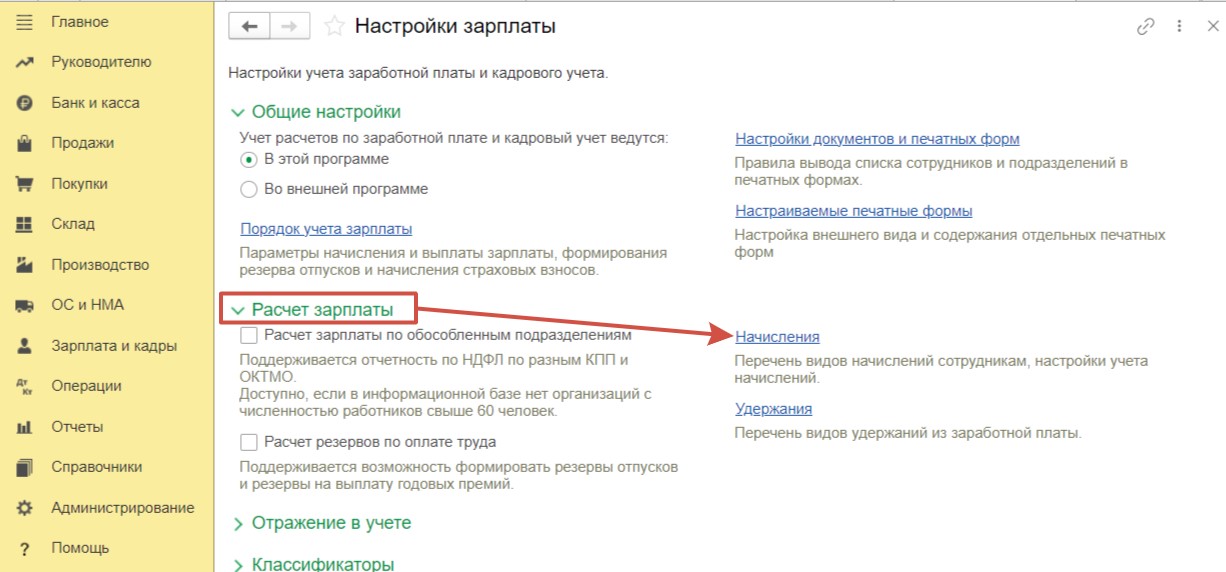The image size is (1226, 572).
Task: Click the Администрирование gear icon
Action: [x=25, y=508]
